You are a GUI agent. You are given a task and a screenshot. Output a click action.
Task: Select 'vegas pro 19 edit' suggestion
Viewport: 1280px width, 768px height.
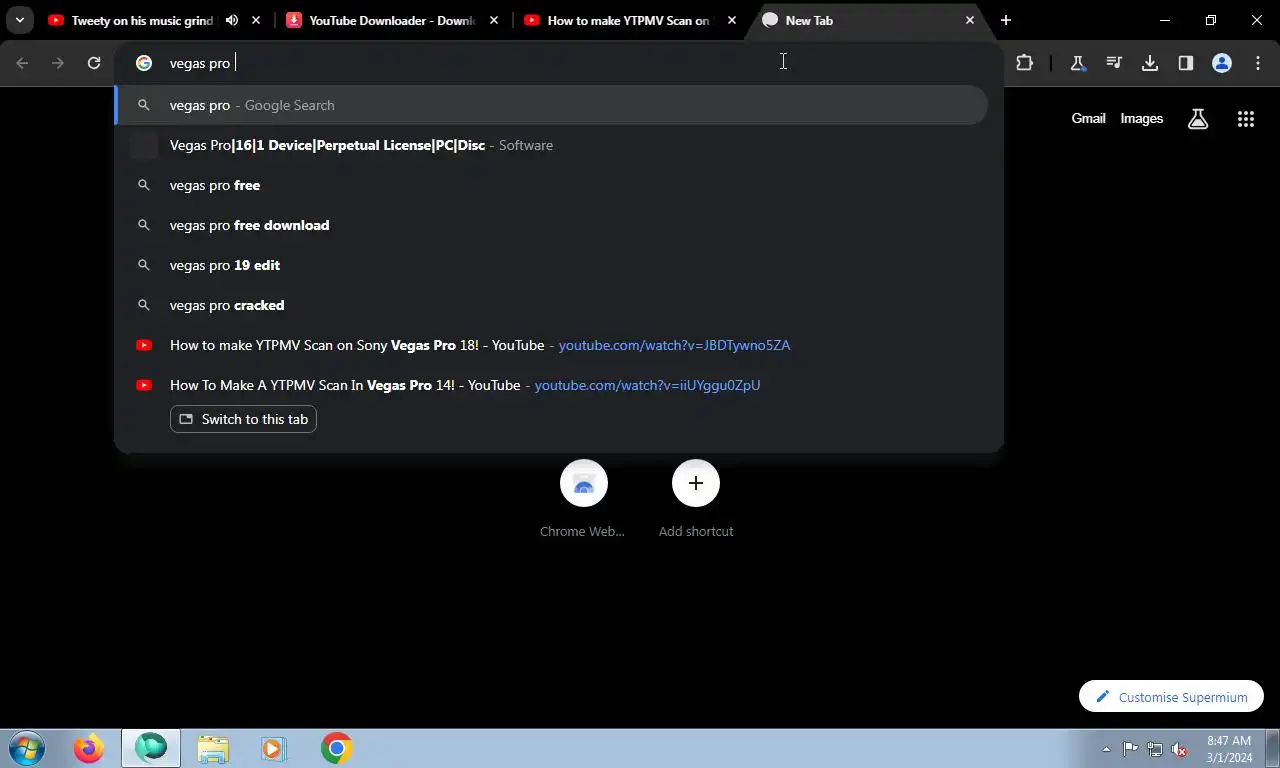click(551, 265)
